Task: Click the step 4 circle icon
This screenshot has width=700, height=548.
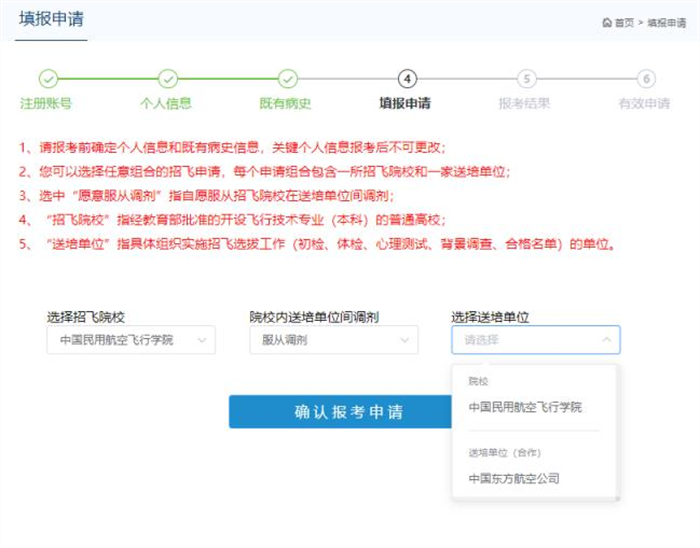Action: [407, 79]
